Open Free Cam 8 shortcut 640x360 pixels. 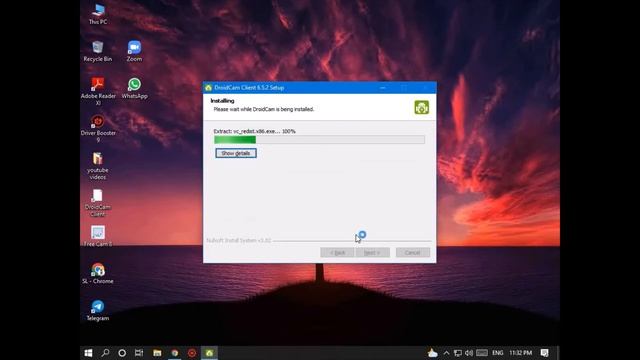(98, 236)
